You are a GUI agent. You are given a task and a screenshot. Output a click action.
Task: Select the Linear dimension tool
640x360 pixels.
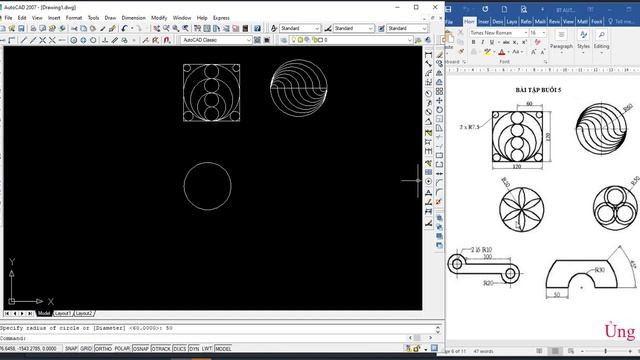click(428, 55)
